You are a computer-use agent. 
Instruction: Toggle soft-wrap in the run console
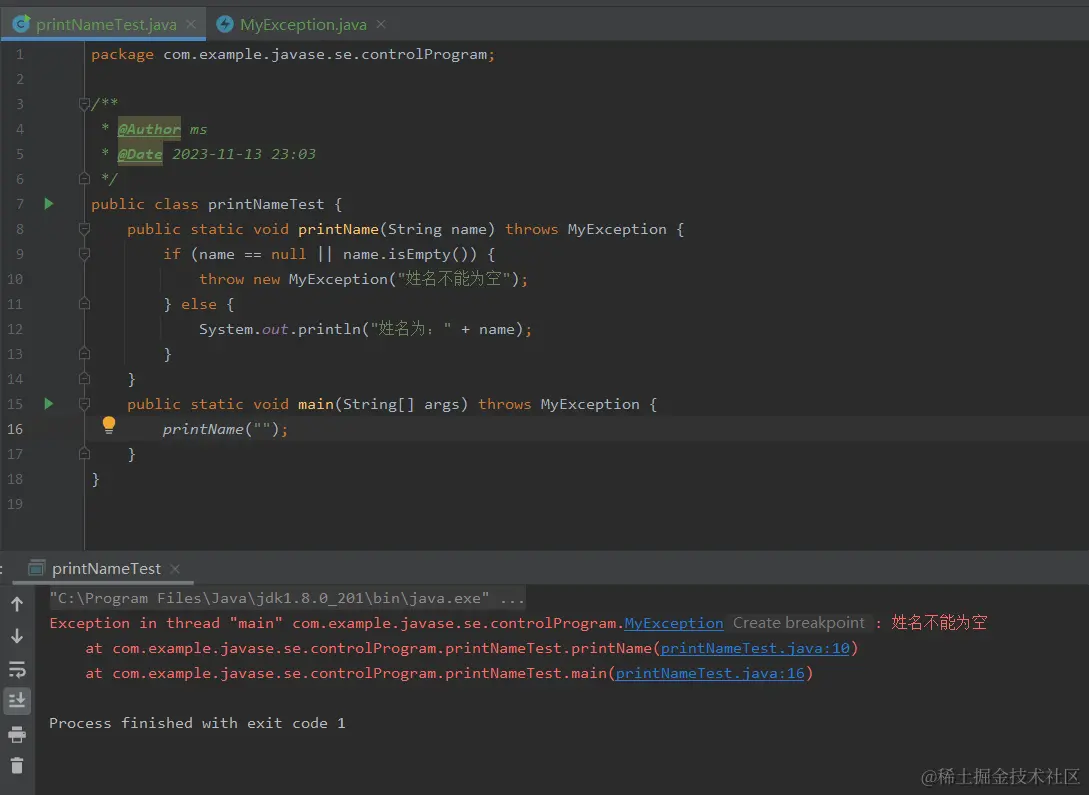[17, 669]
